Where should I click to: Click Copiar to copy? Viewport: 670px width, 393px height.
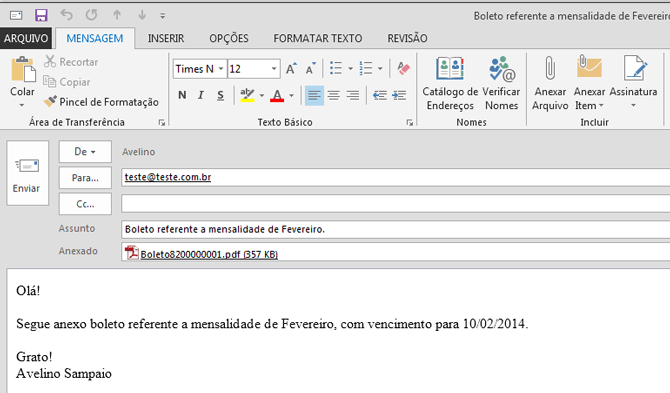click(x=67, y=82)
